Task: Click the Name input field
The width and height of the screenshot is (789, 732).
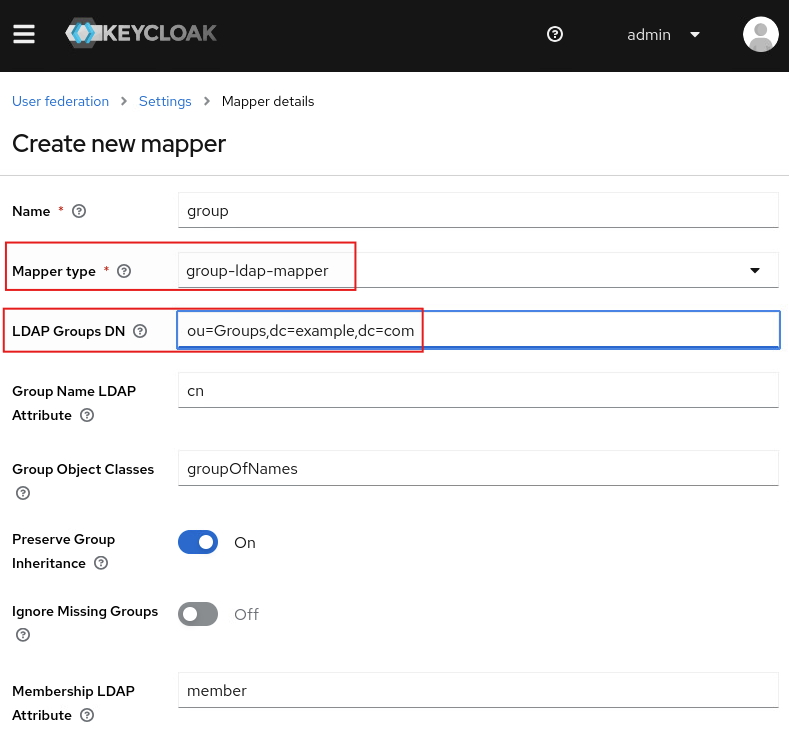Action: click(x=478, y=210)
